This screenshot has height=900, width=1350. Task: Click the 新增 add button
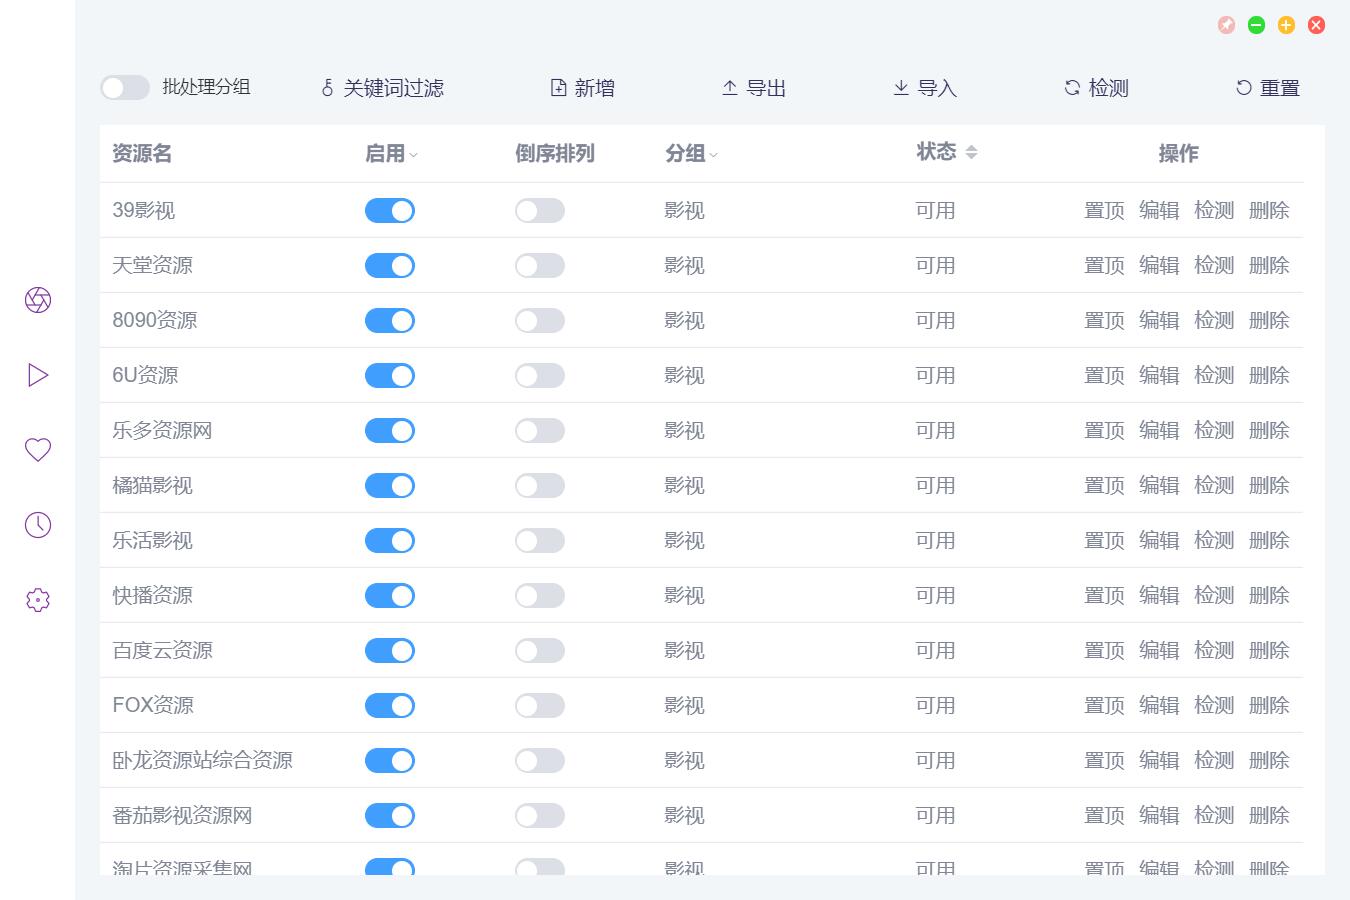pyautogui.click(x=583, y=88)
